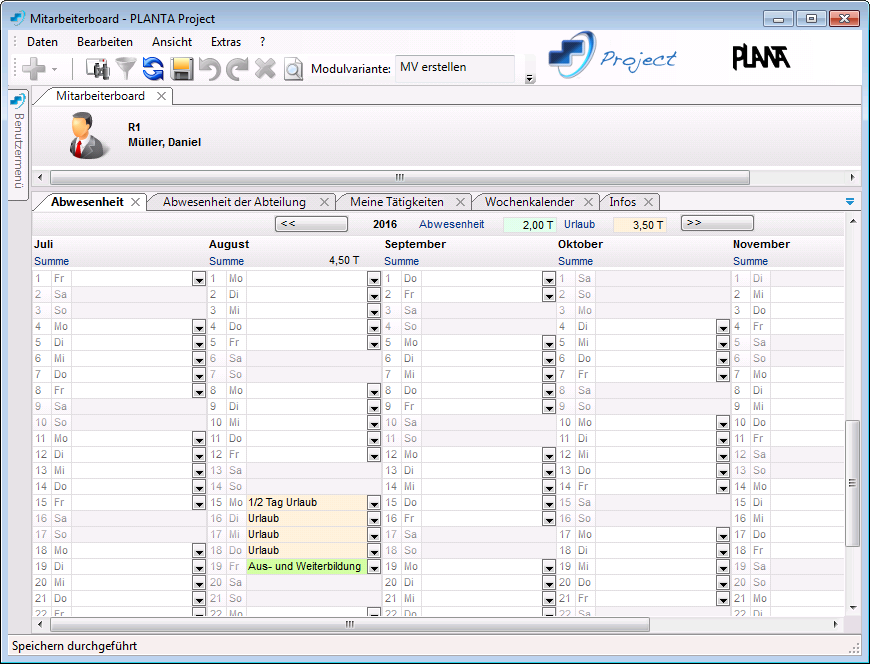Viewport: 870px width, 664px height.
Task: Open the Ansicht menu
Action: click(172, 42)
